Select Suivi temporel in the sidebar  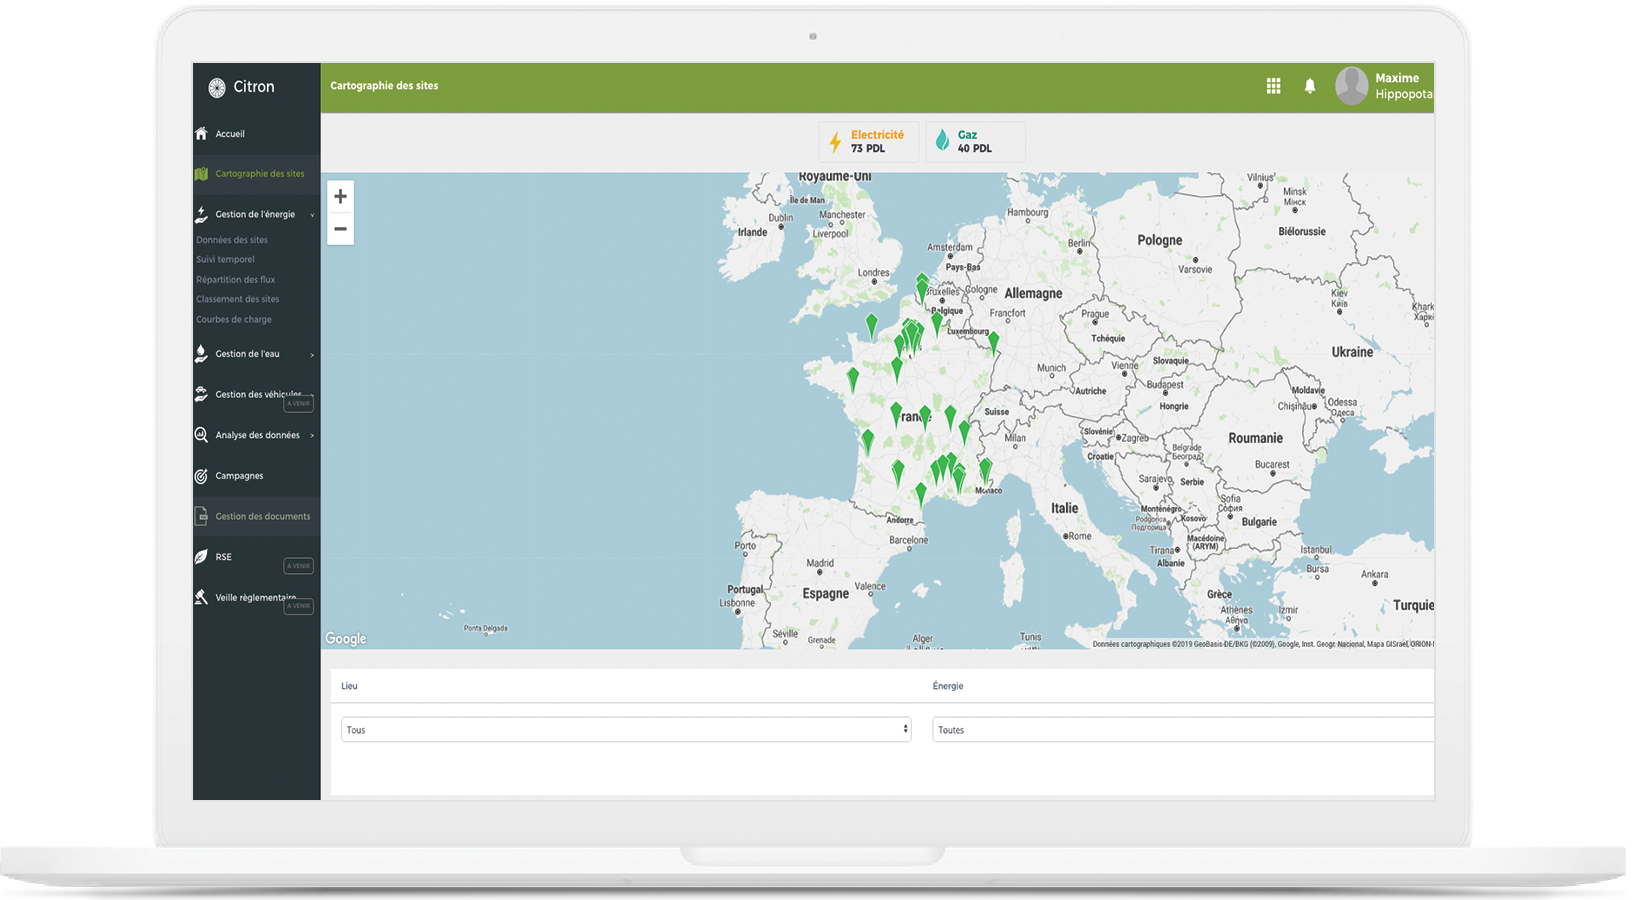point(226,259)
